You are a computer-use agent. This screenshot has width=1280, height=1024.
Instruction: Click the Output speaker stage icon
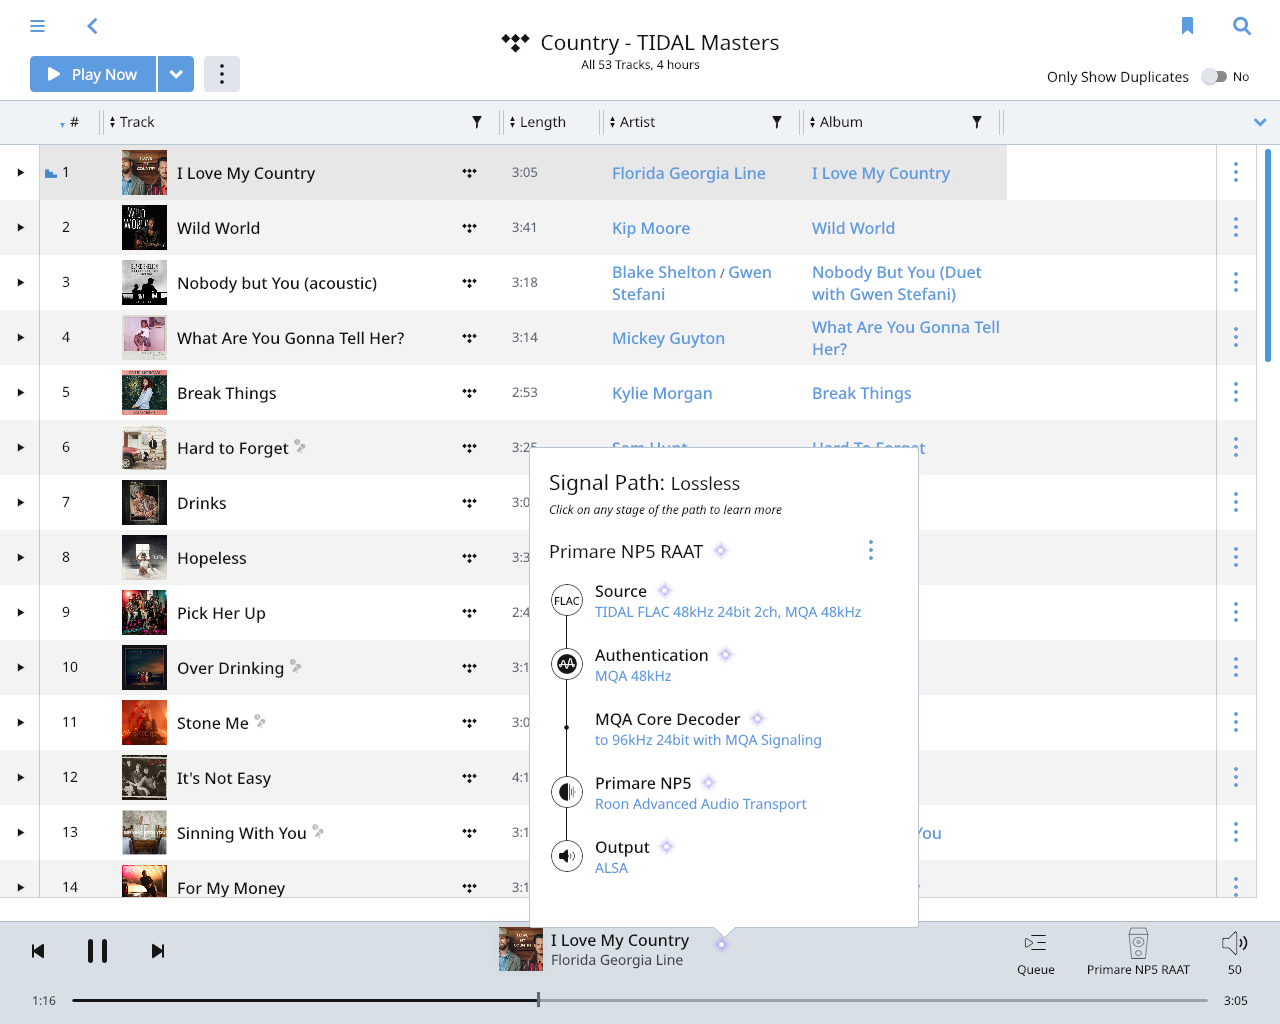567,856
